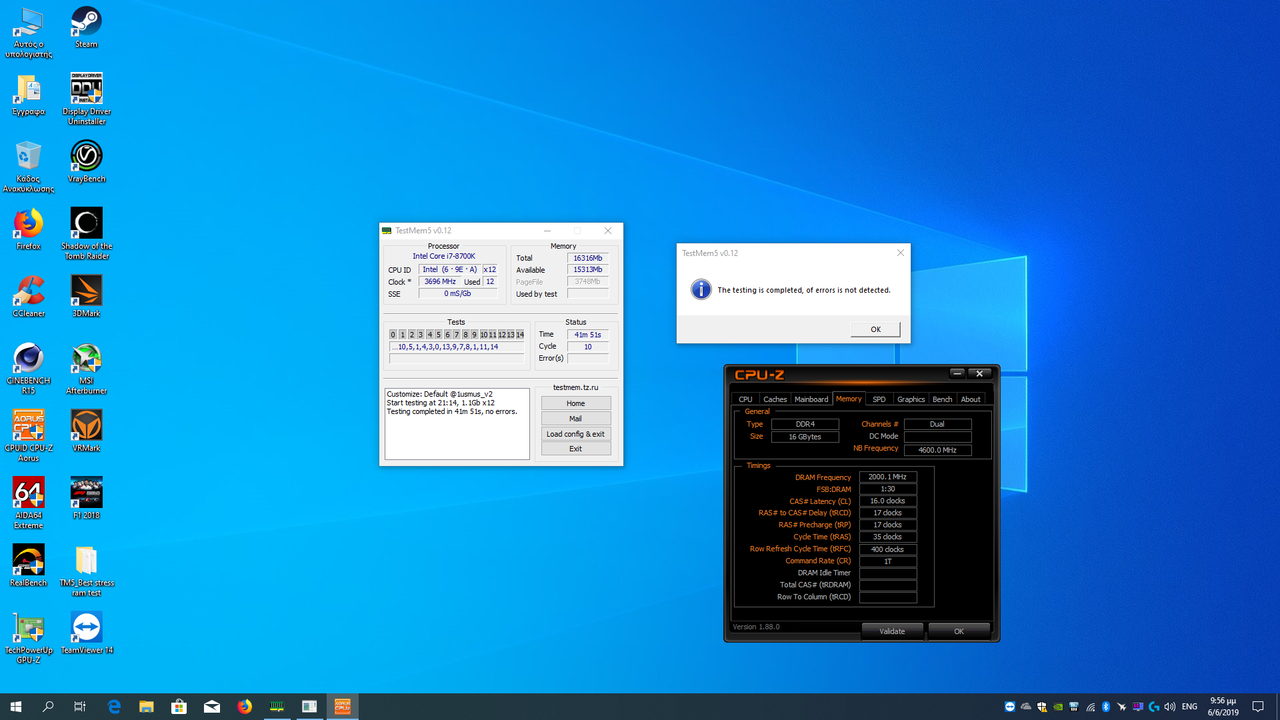Image resolution: width=1280 pixels, height=720 pixels.
Task: Open Cinebench R15 shortcut
Action: [x=28, y=368]
